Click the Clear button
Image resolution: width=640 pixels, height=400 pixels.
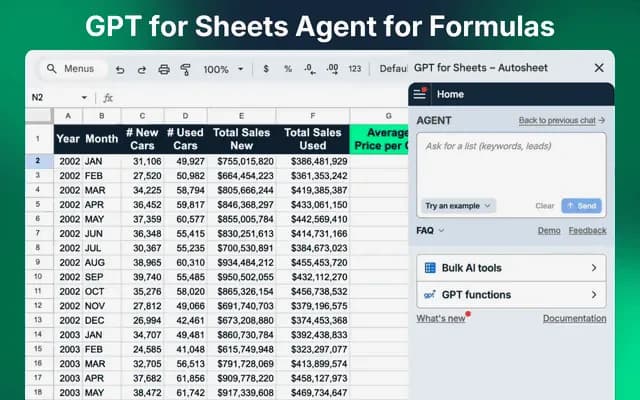pos(544,206)
